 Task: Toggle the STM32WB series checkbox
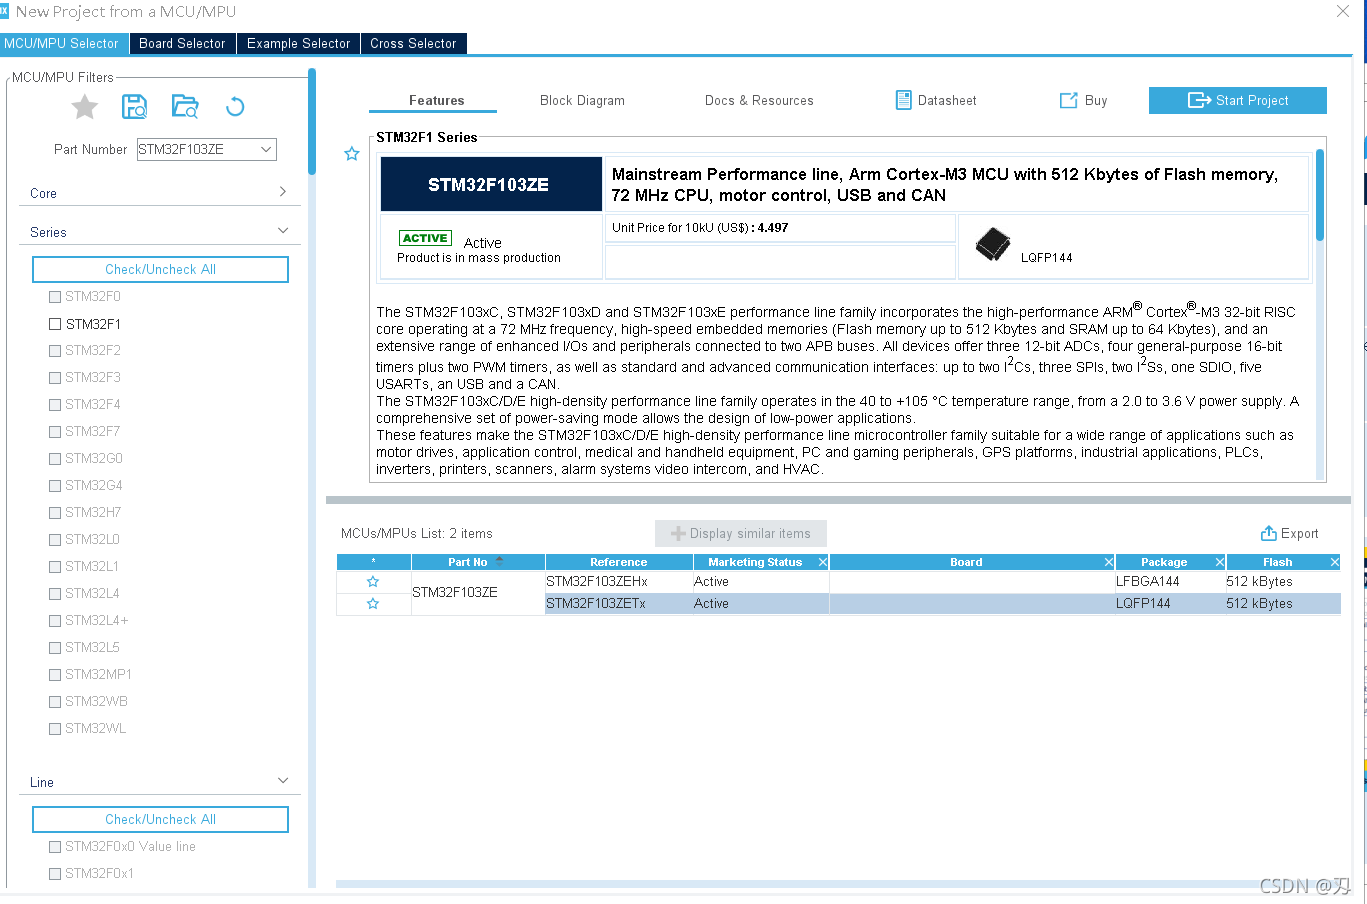(55, 702)
